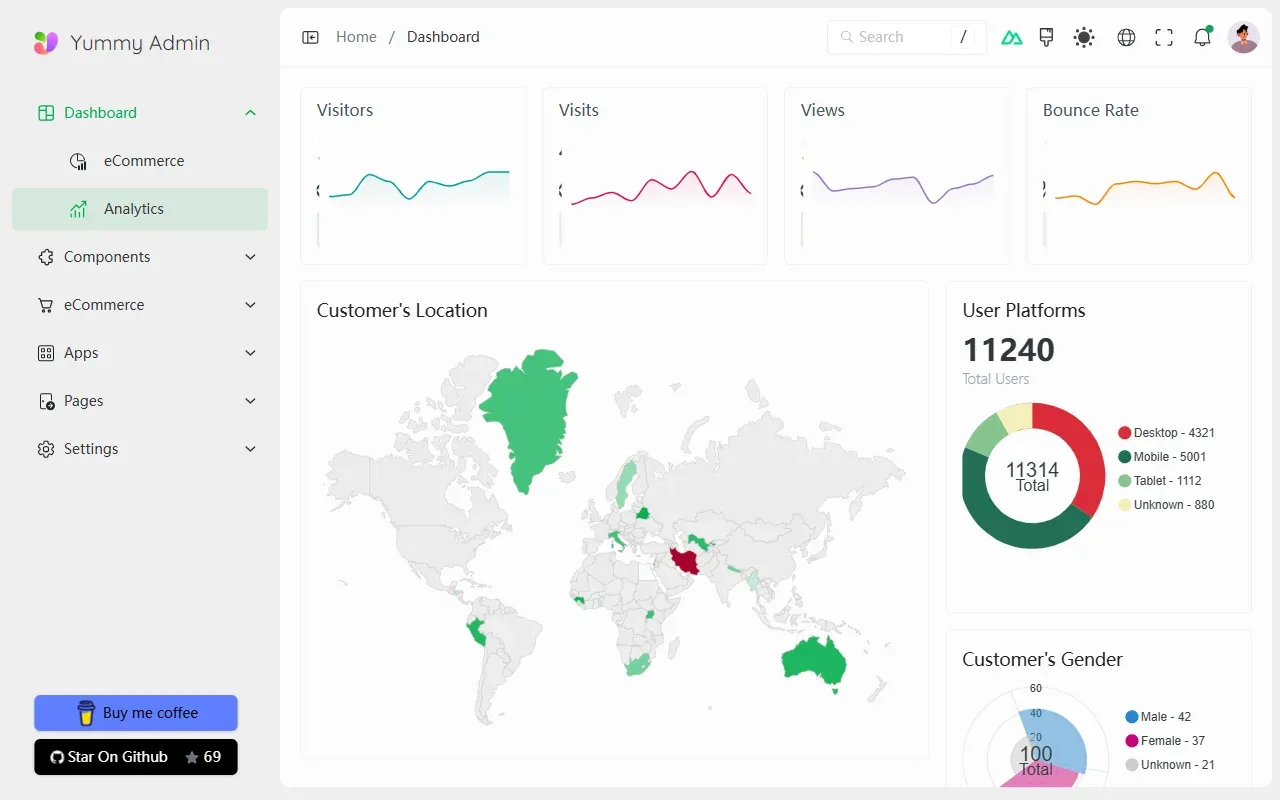The height and width of the screenshot is (800, 1280).
Task: Toggle light/dark mode with the sun icon
Action: point(1084,37)
